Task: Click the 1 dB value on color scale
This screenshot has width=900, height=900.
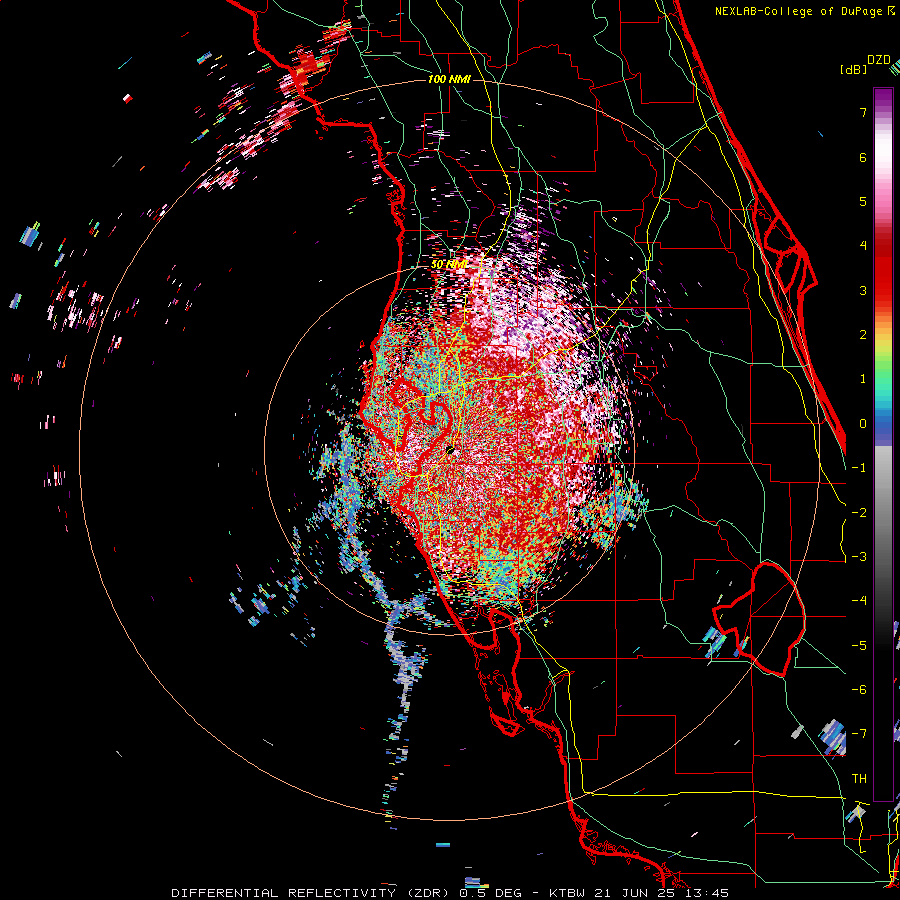Action: tap(863, 379)
